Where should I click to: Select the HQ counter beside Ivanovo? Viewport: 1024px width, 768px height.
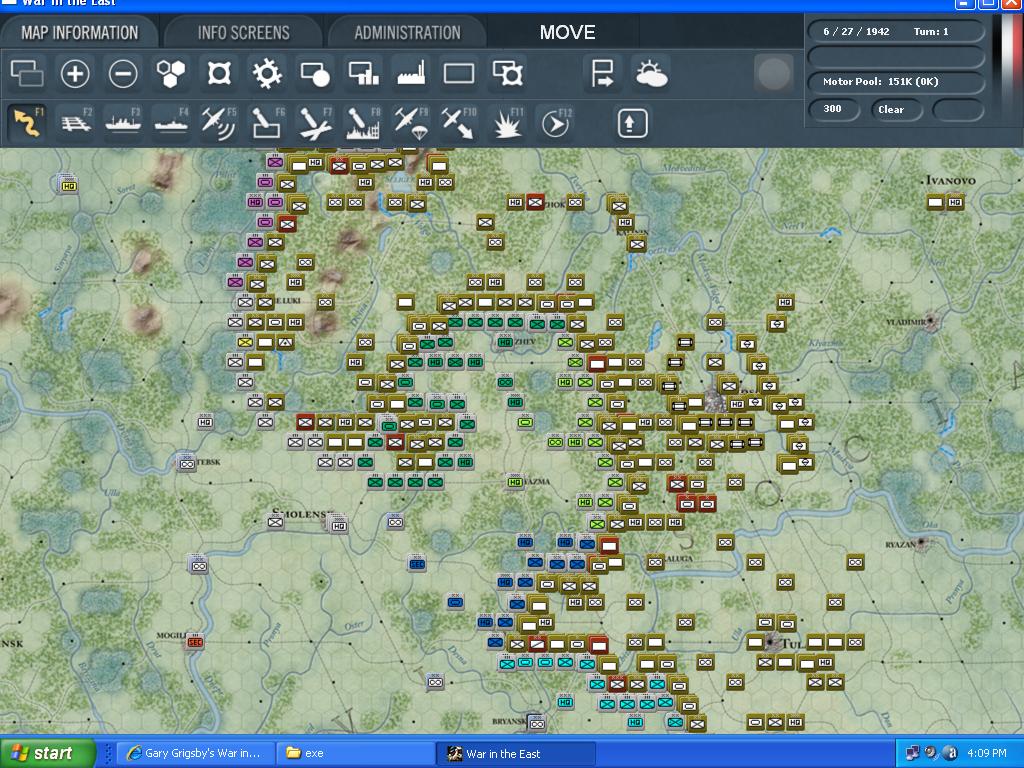coord(955,202)
